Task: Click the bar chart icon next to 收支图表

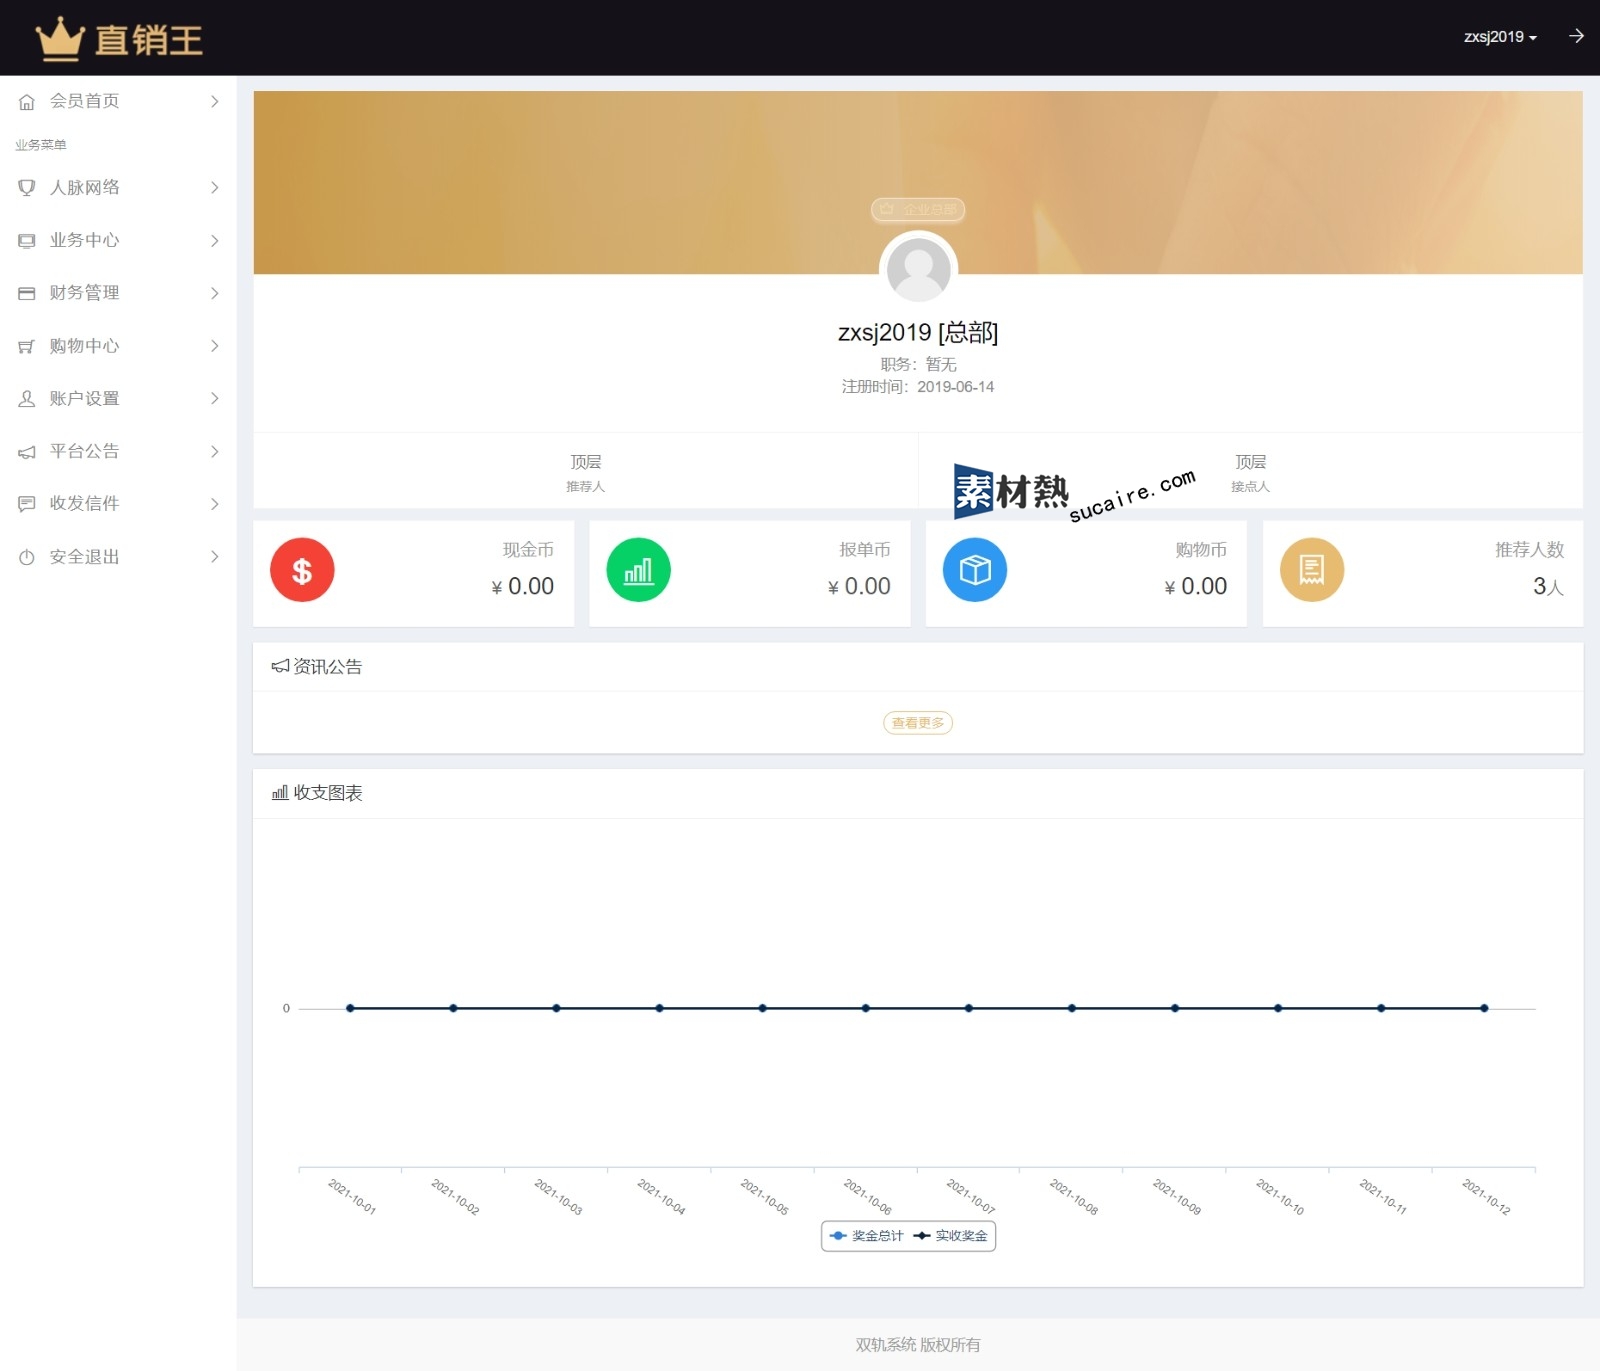Action: point(280,792)
